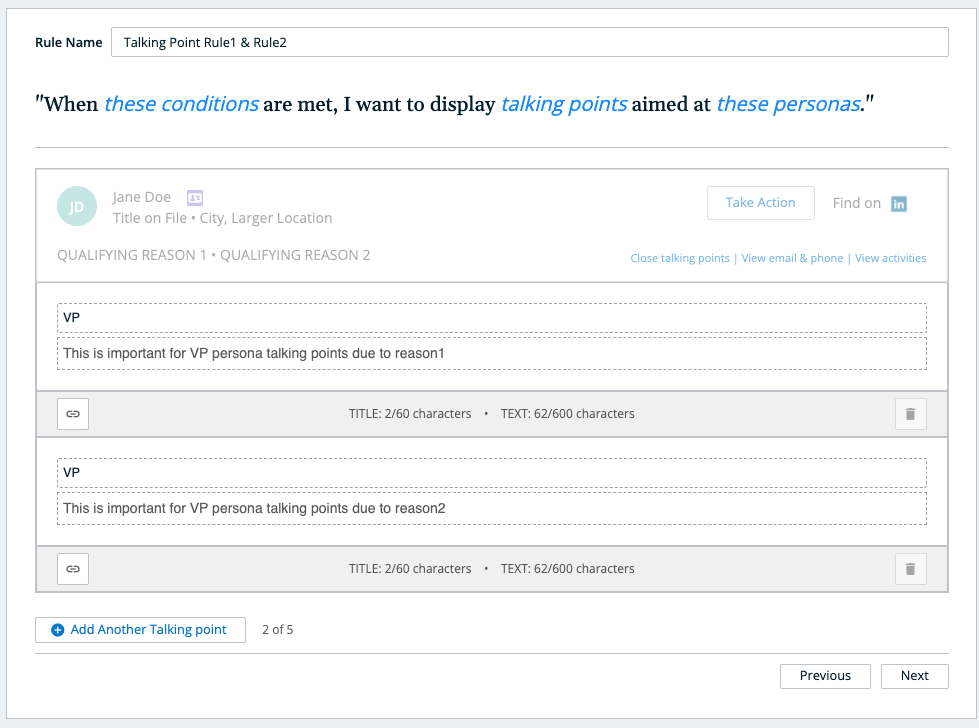The height and width of the screenshot is (728, 979).
Task: Click the Next button
Action: coord(915,676)
